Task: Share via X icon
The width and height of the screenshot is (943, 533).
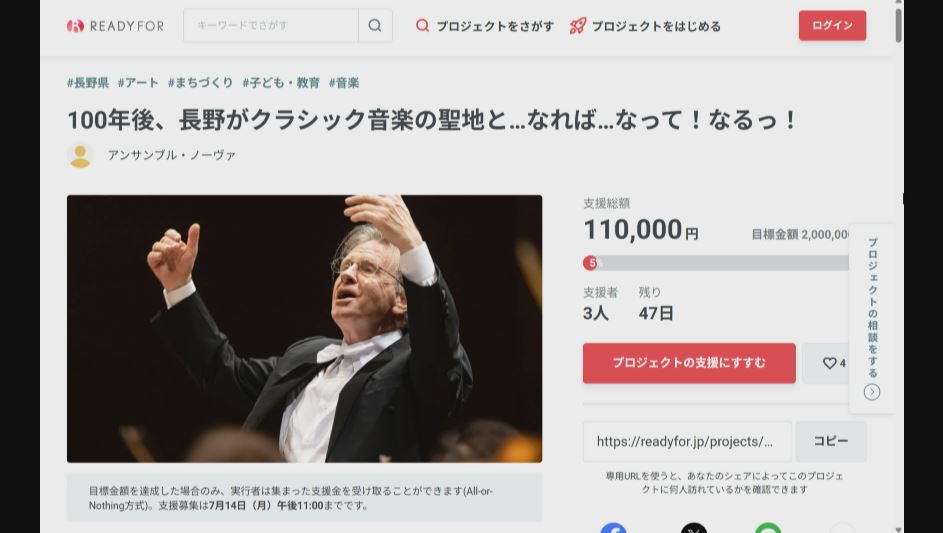Action: [693, 528]
